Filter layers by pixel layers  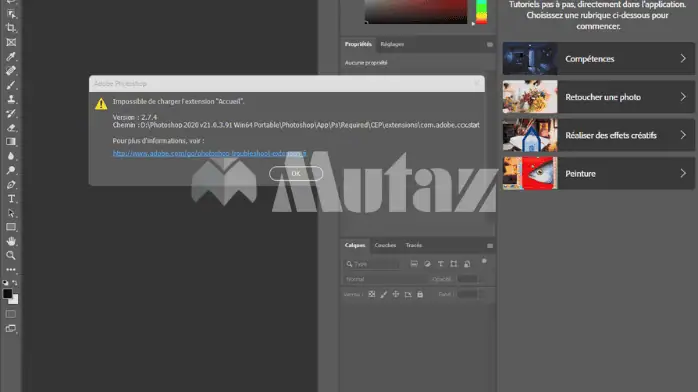point(414,264)
